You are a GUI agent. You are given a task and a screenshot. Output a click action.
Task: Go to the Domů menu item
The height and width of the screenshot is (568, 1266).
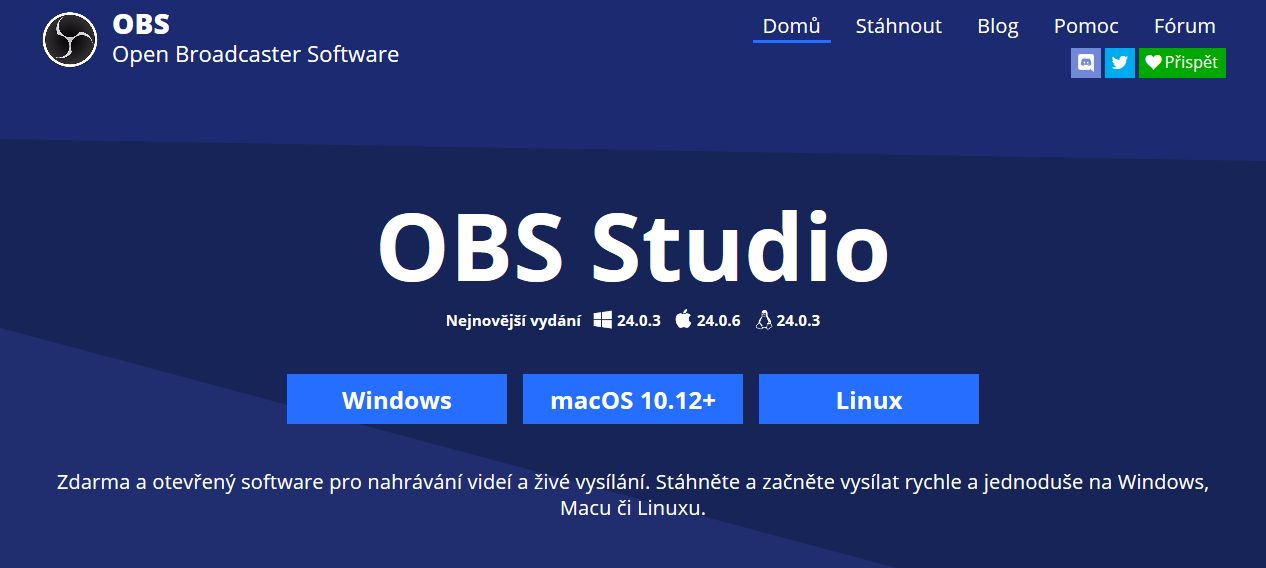click(792, 26)
